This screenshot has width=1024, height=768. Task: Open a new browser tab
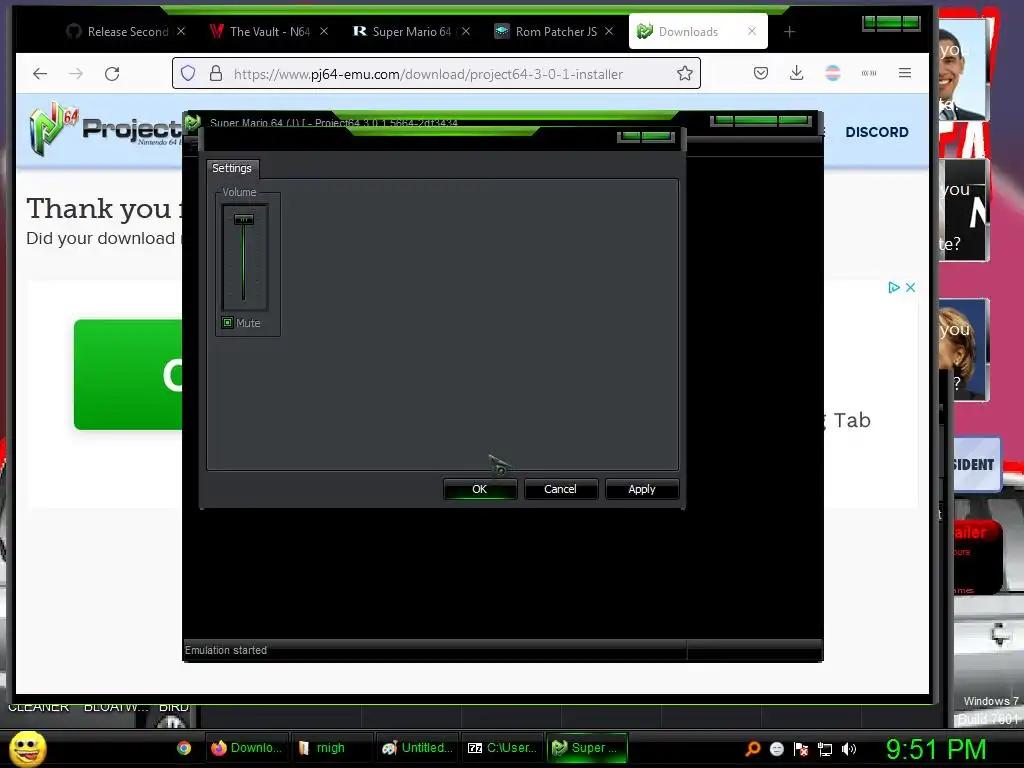[789, 31]
